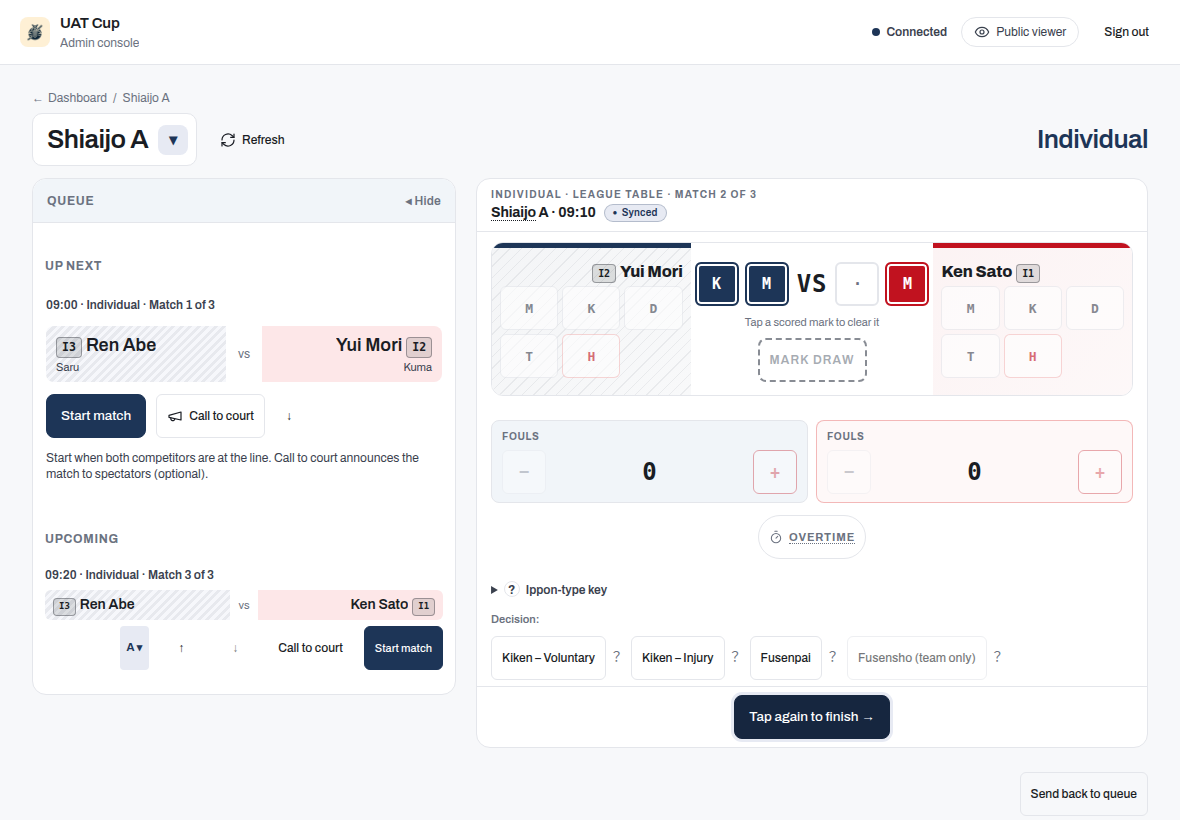The width and height of the screenshot is (1180, 820).
Task: Move Match 3 up in the queue
Action: point(181,648)
